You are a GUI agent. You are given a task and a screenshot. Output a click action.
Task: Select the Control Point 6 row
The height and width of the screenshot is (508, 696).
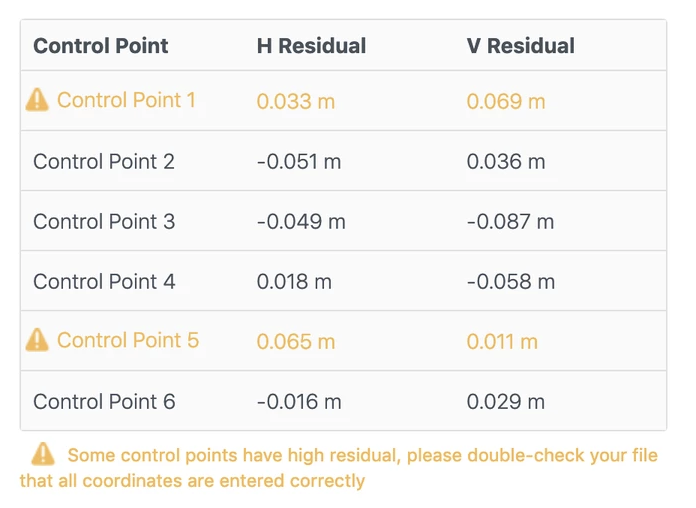click(344, 401)
